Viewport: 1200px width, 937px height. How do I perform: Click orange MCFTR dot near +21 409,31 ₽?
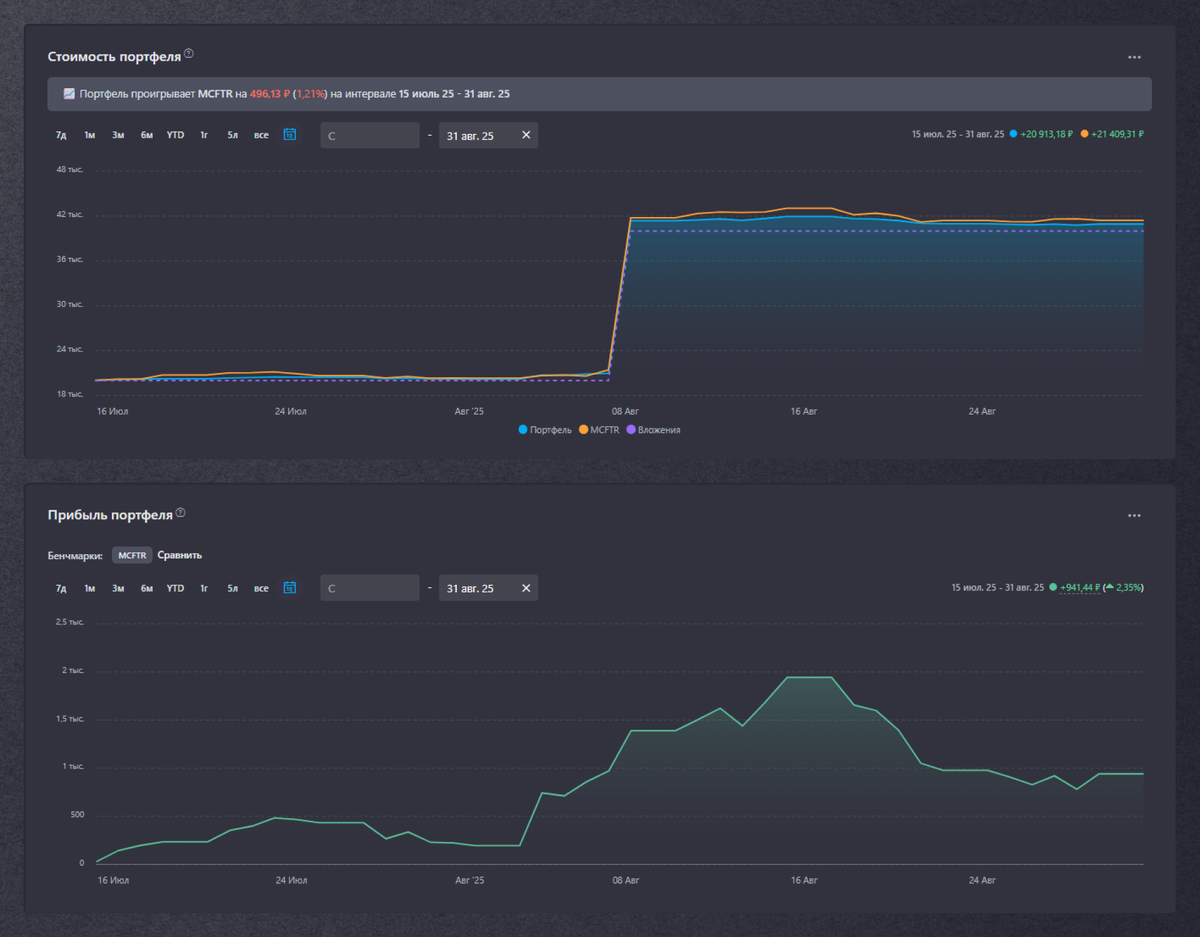[1084, 134]
